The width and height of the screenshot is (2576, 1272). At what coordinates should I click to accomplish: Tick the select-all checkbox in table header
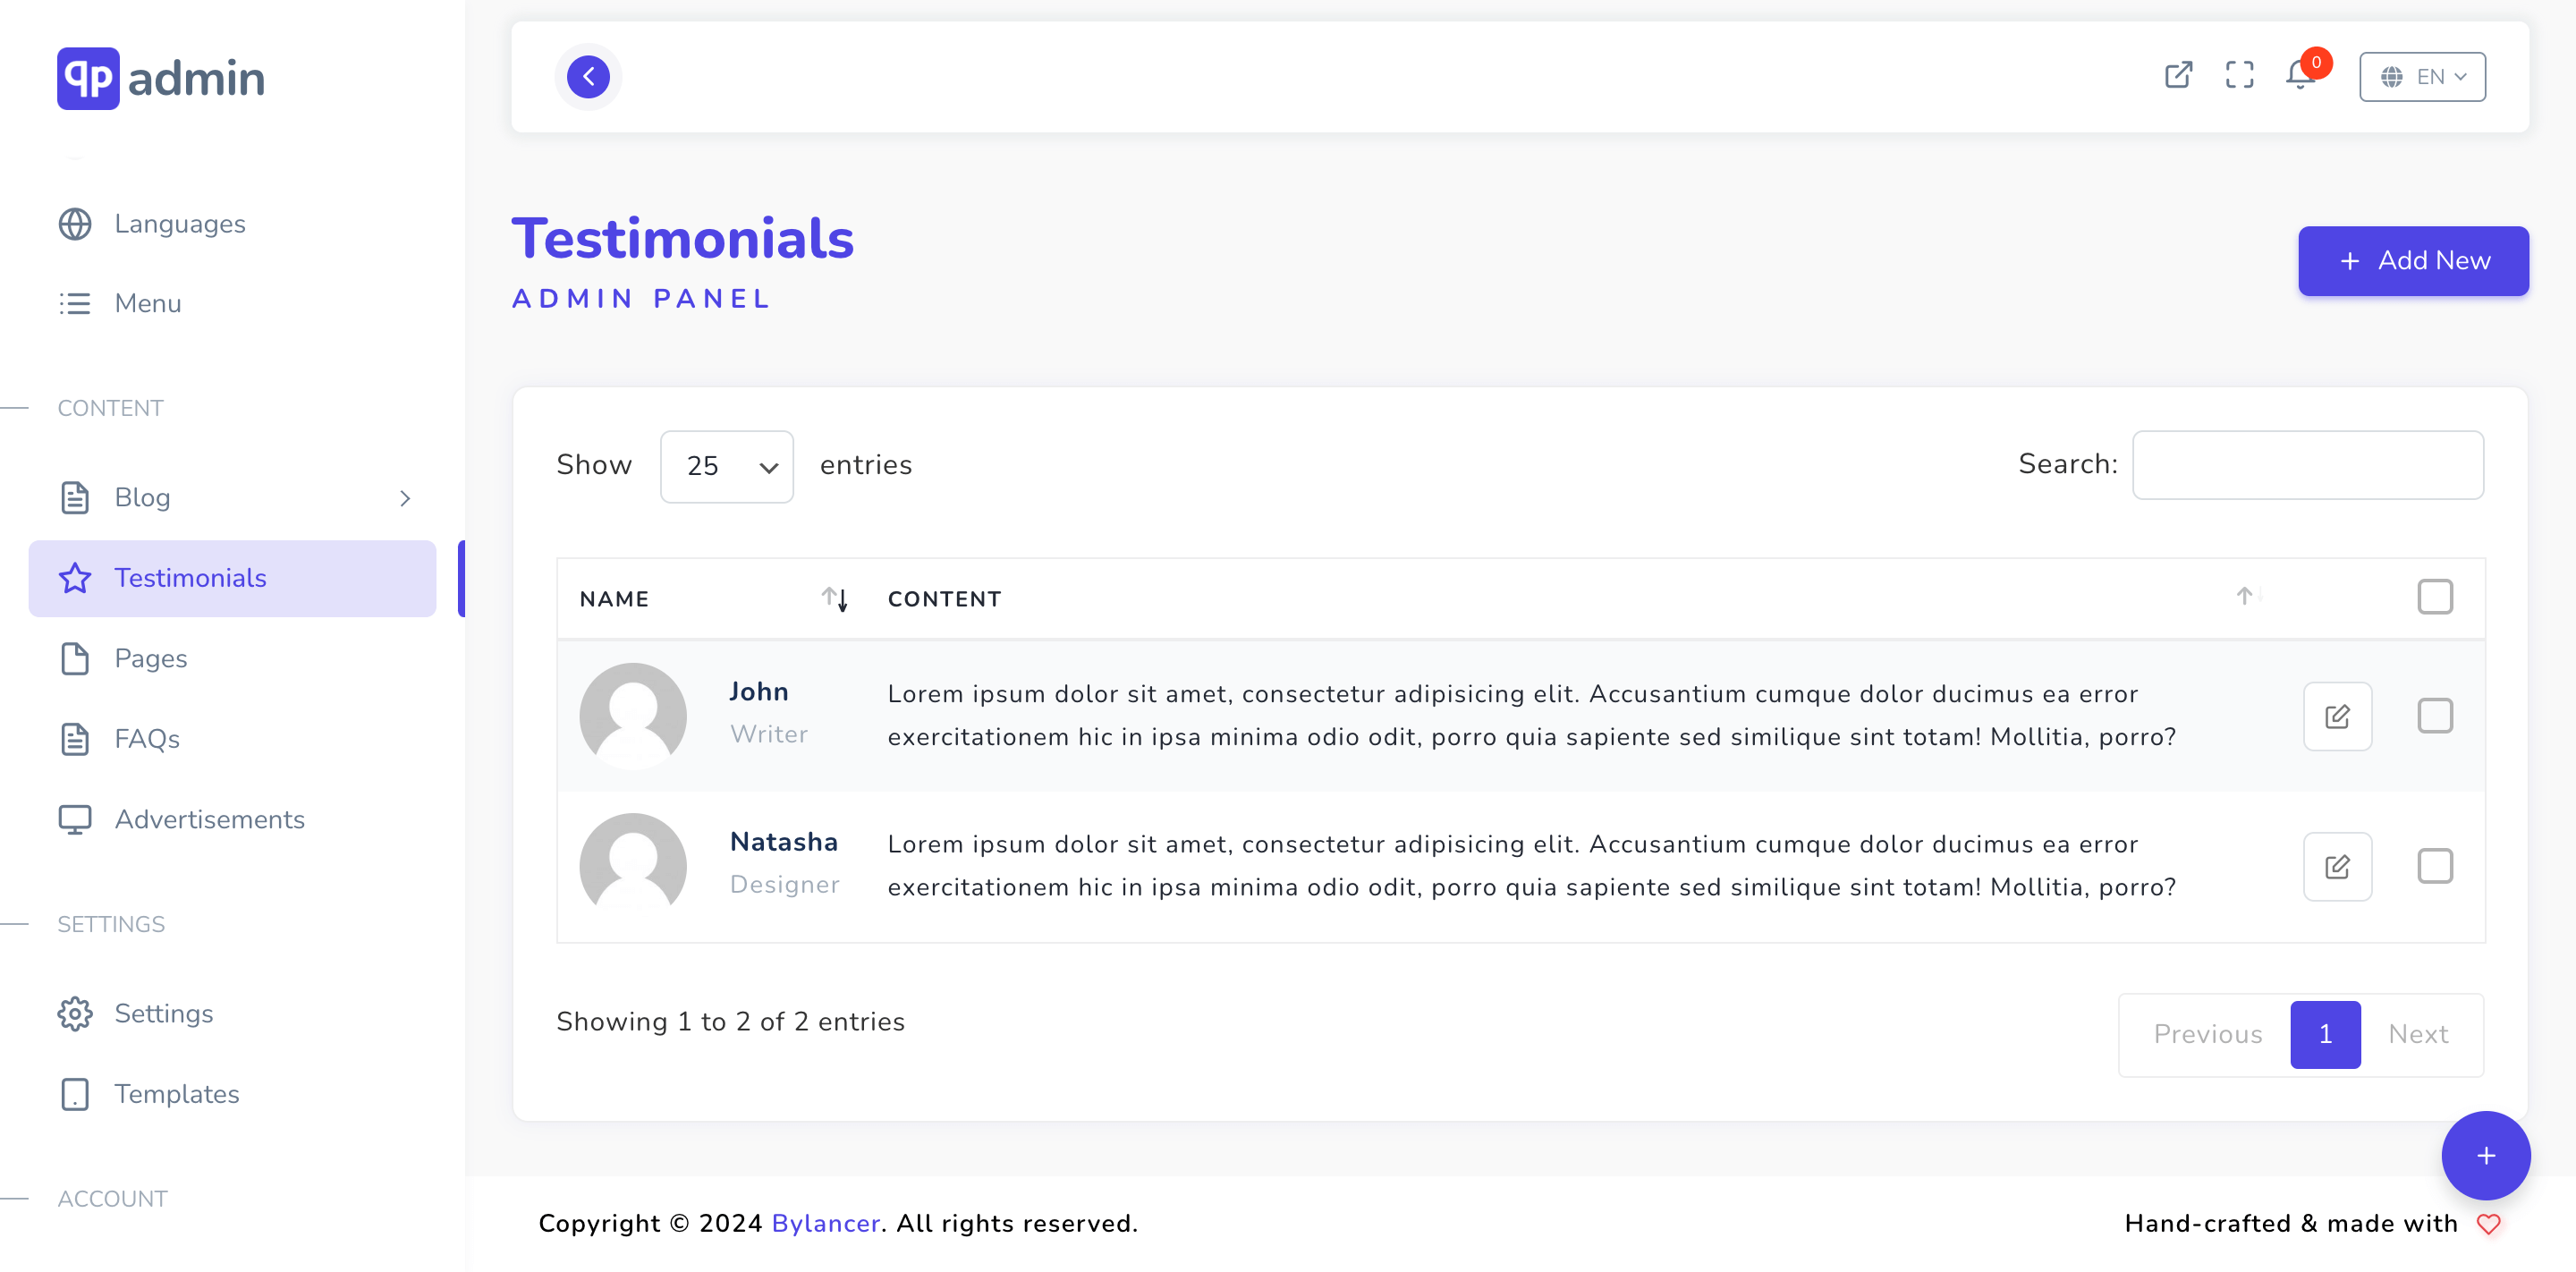point(2434,596)
